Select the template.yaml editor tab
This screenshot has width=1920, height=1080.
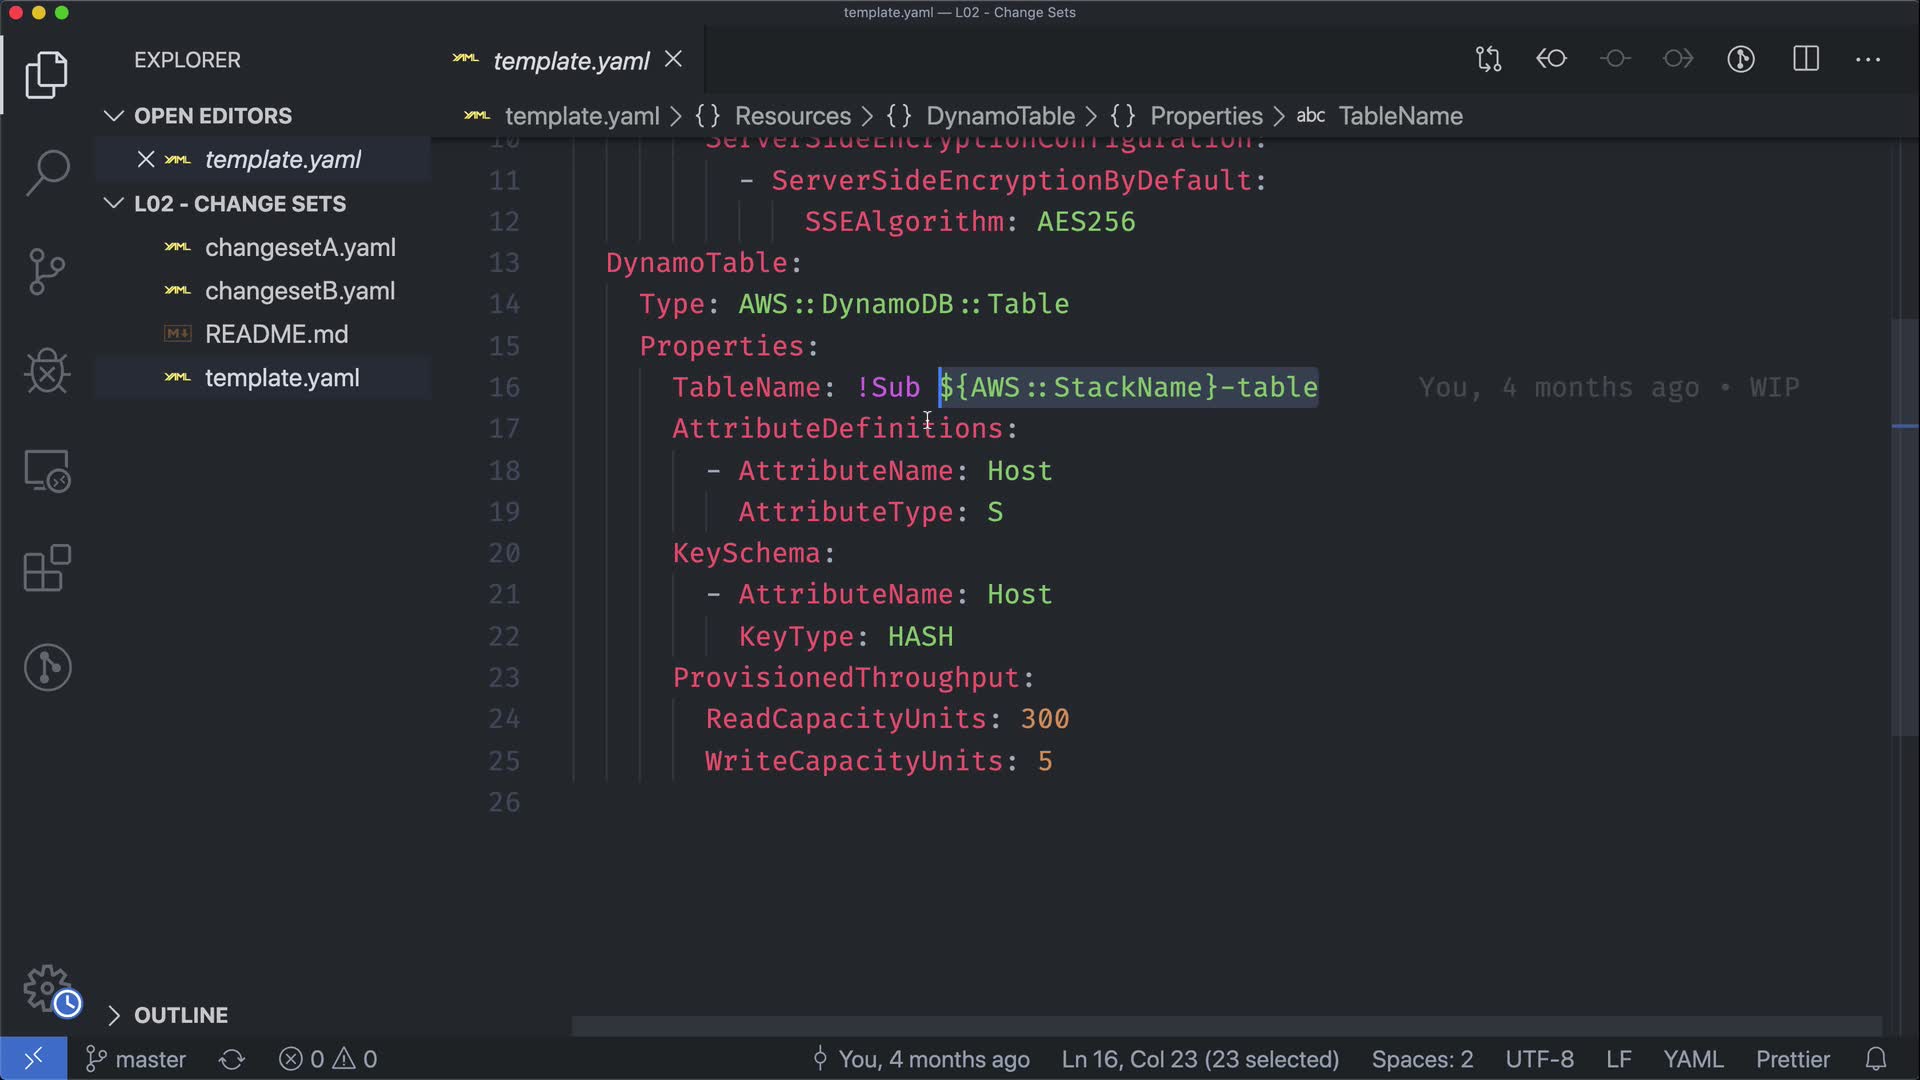[x=571, y=61]
